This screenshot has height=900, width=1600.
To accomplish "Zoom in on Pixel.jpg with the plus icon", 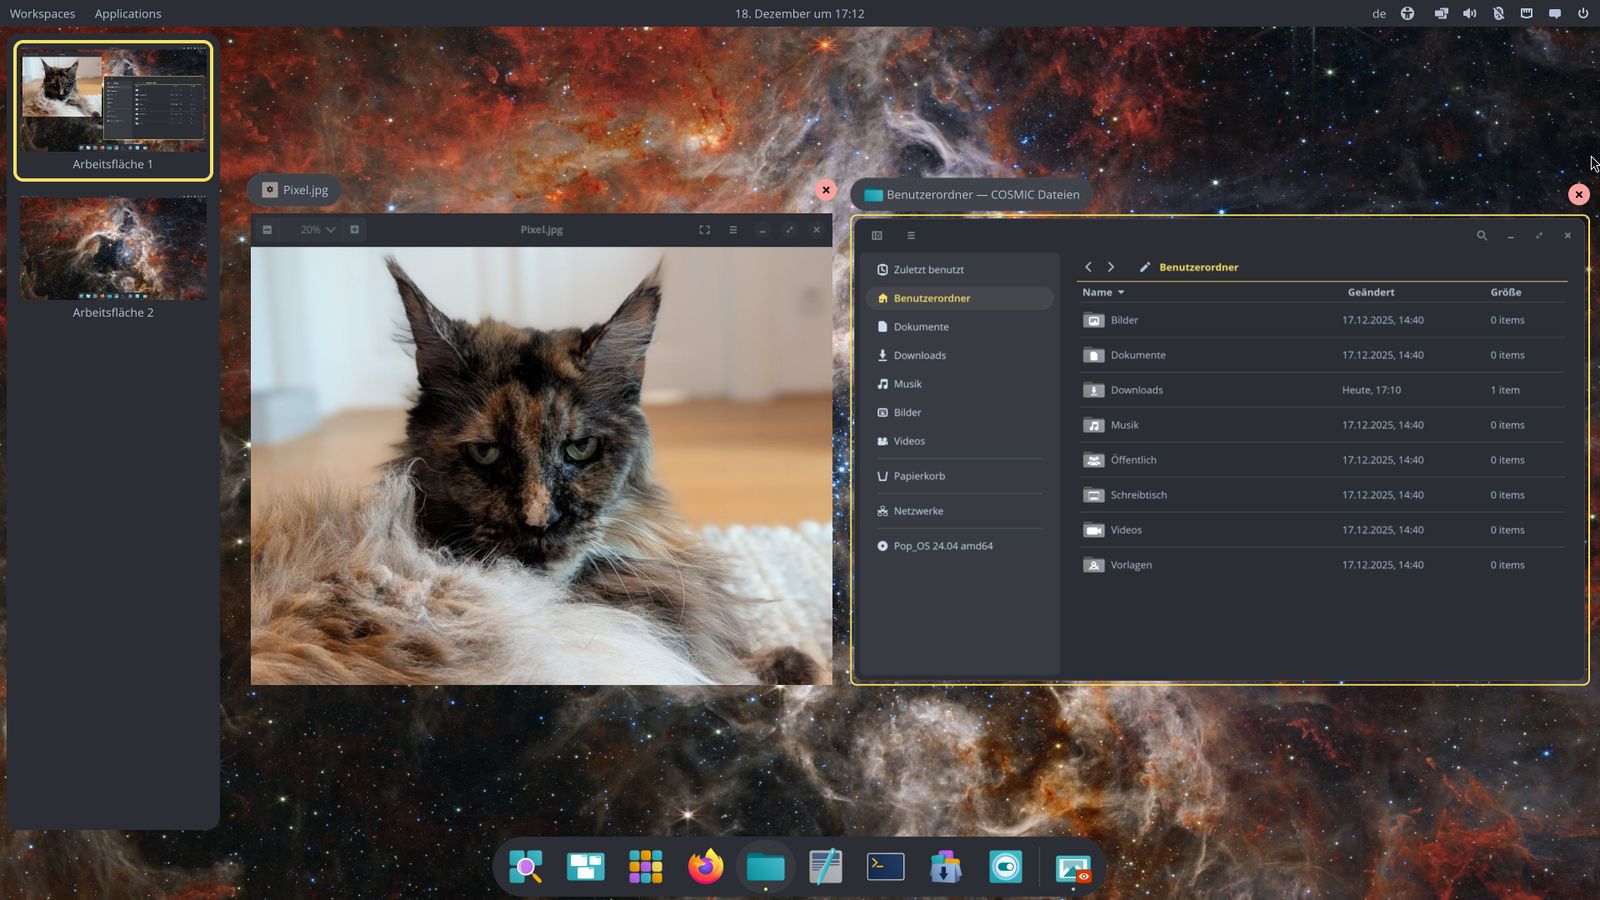I will (x=353, y=229).
